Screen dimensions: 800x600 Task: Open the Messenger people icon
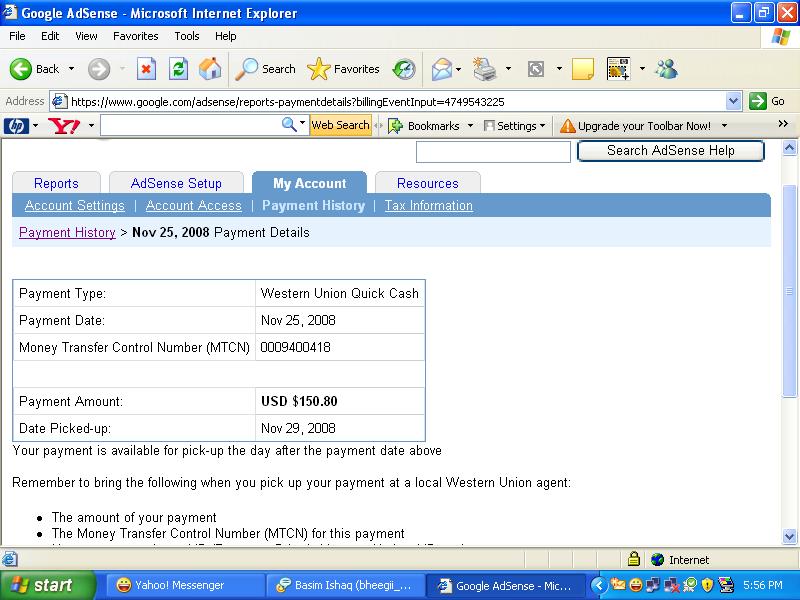click(666, 69)
